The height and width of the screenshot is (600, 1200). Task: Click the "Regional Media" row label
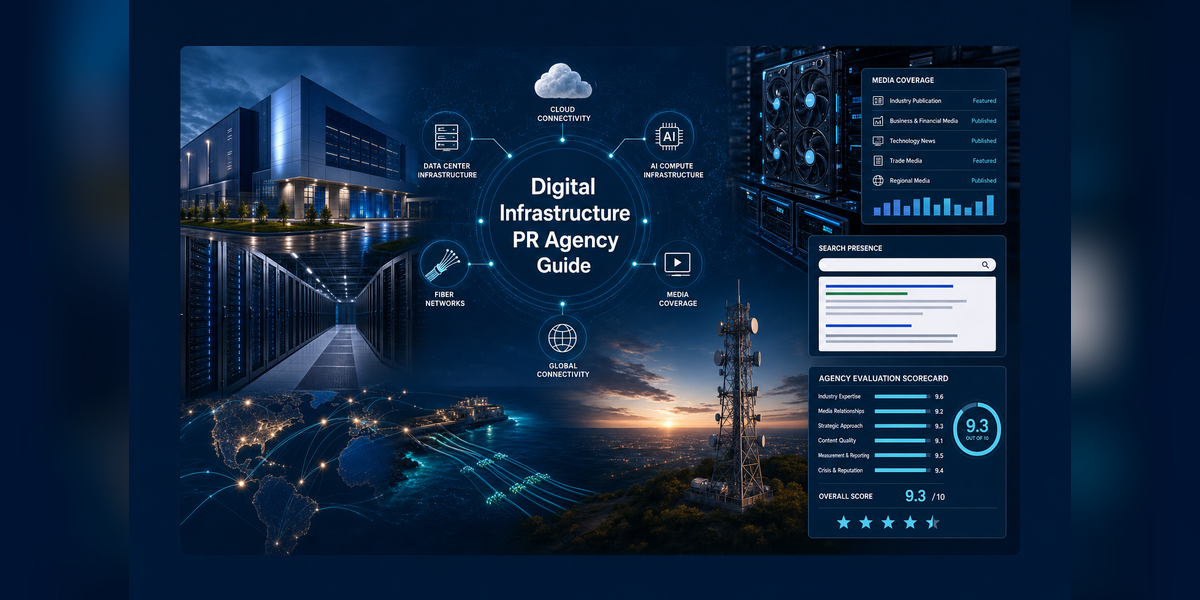pyautogui.click(x=909, y=181)
